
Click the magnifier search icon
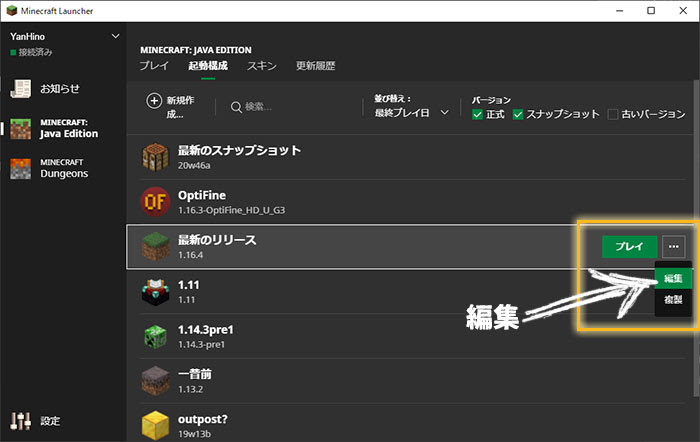236,107
